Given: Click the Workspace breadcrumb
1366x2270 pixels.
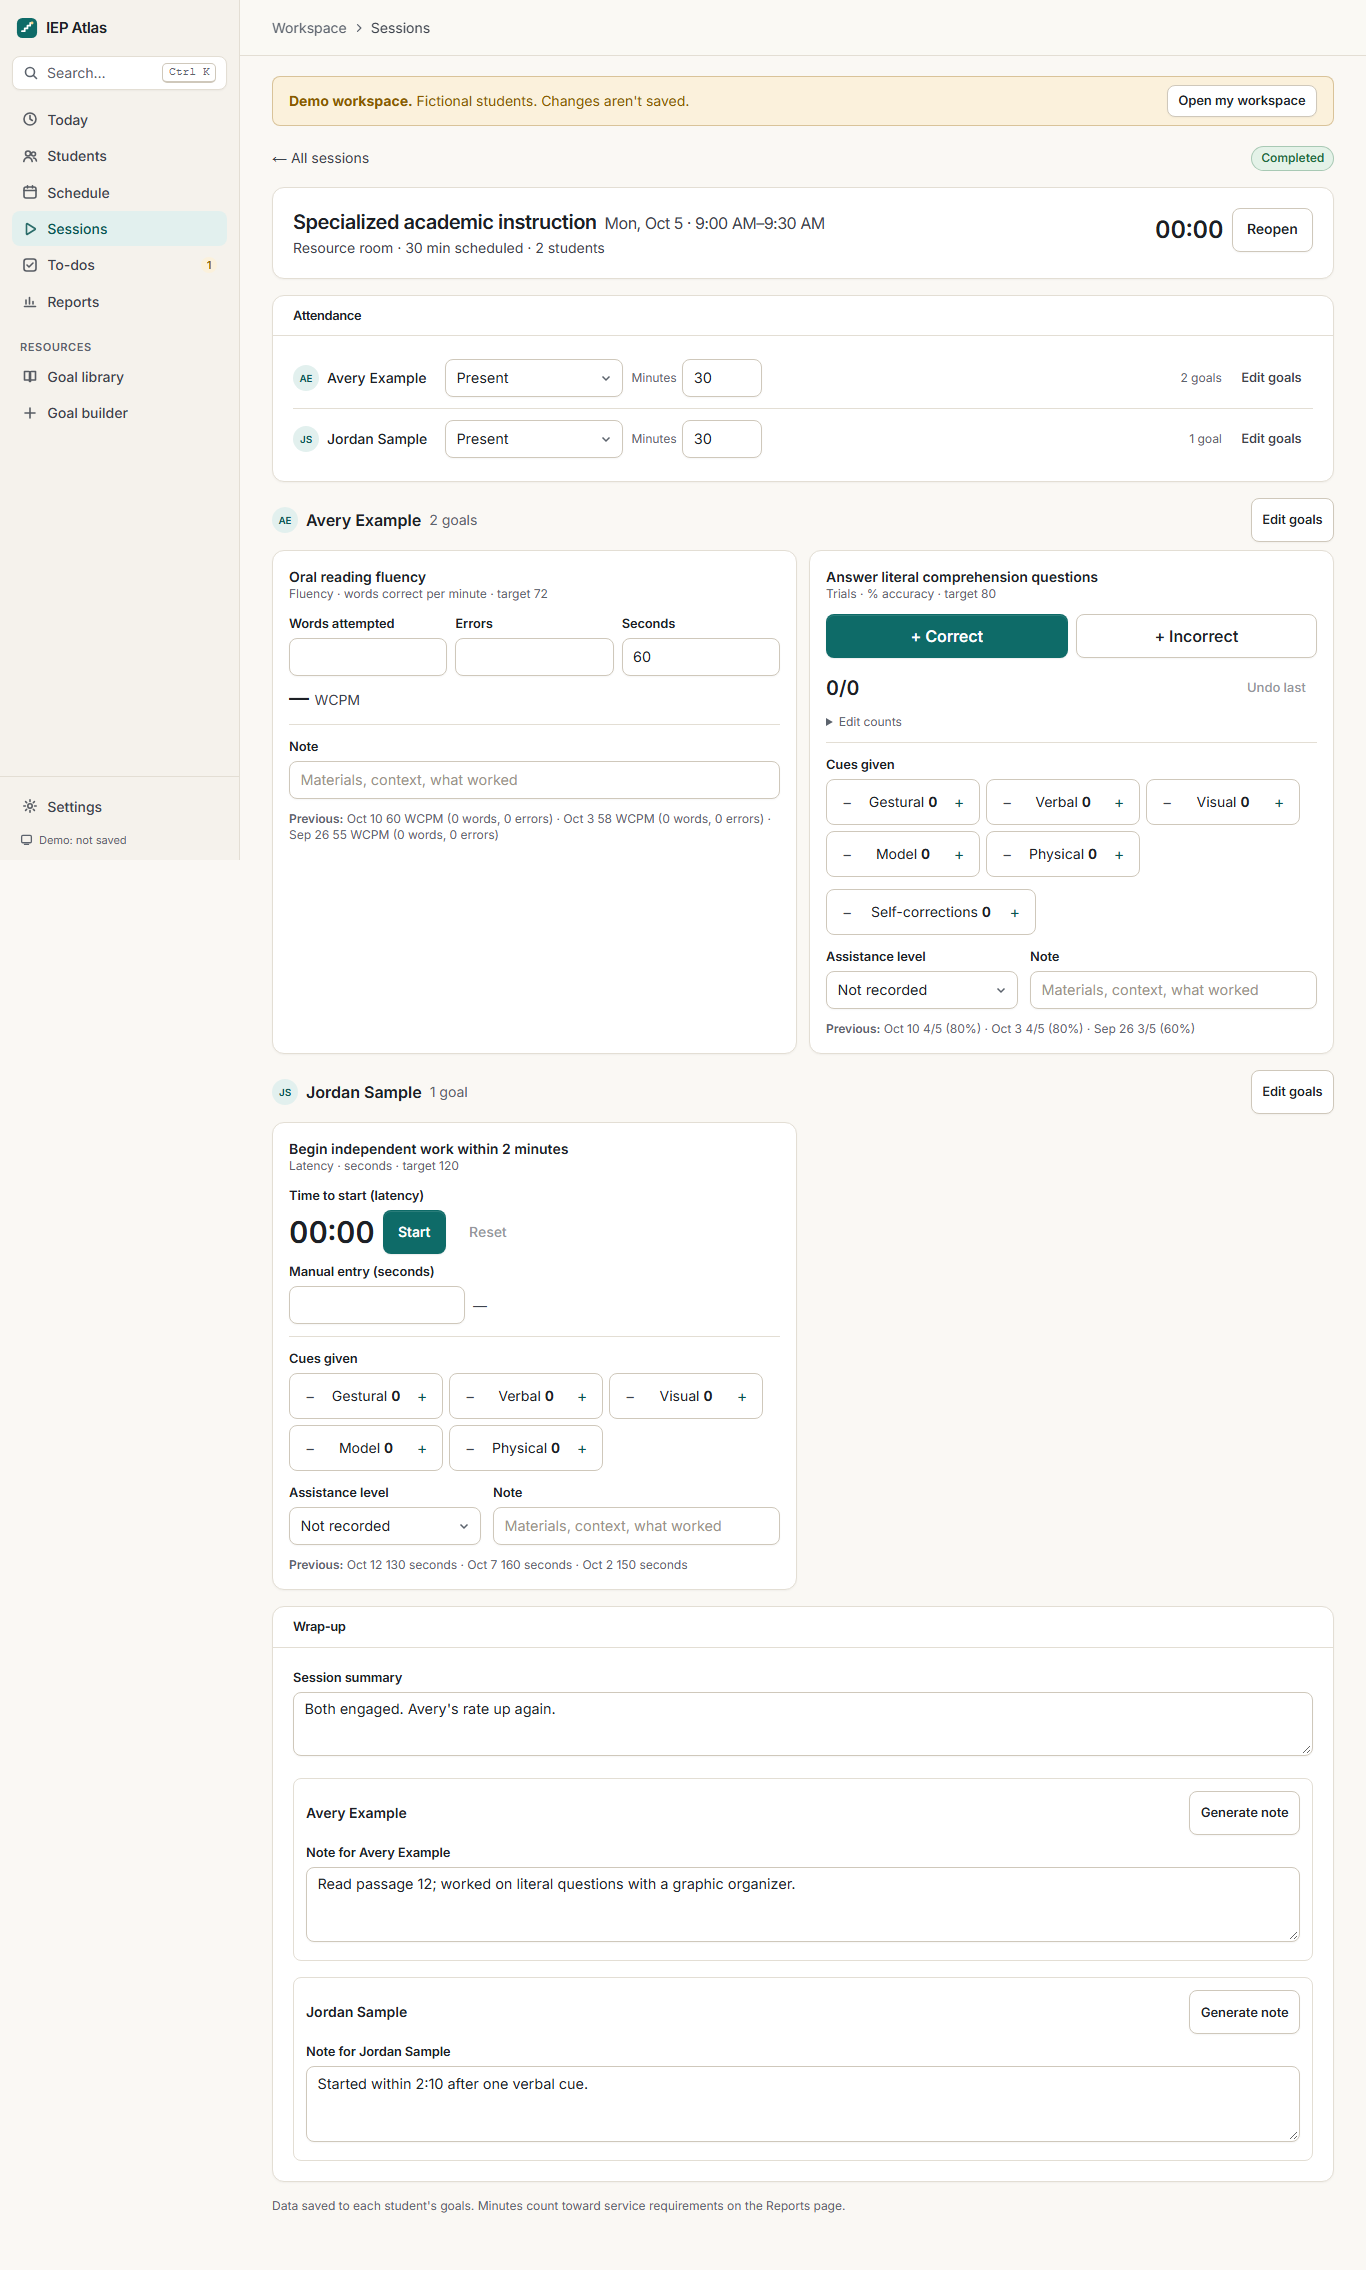Looking at the screenshot, I should 309,28.
